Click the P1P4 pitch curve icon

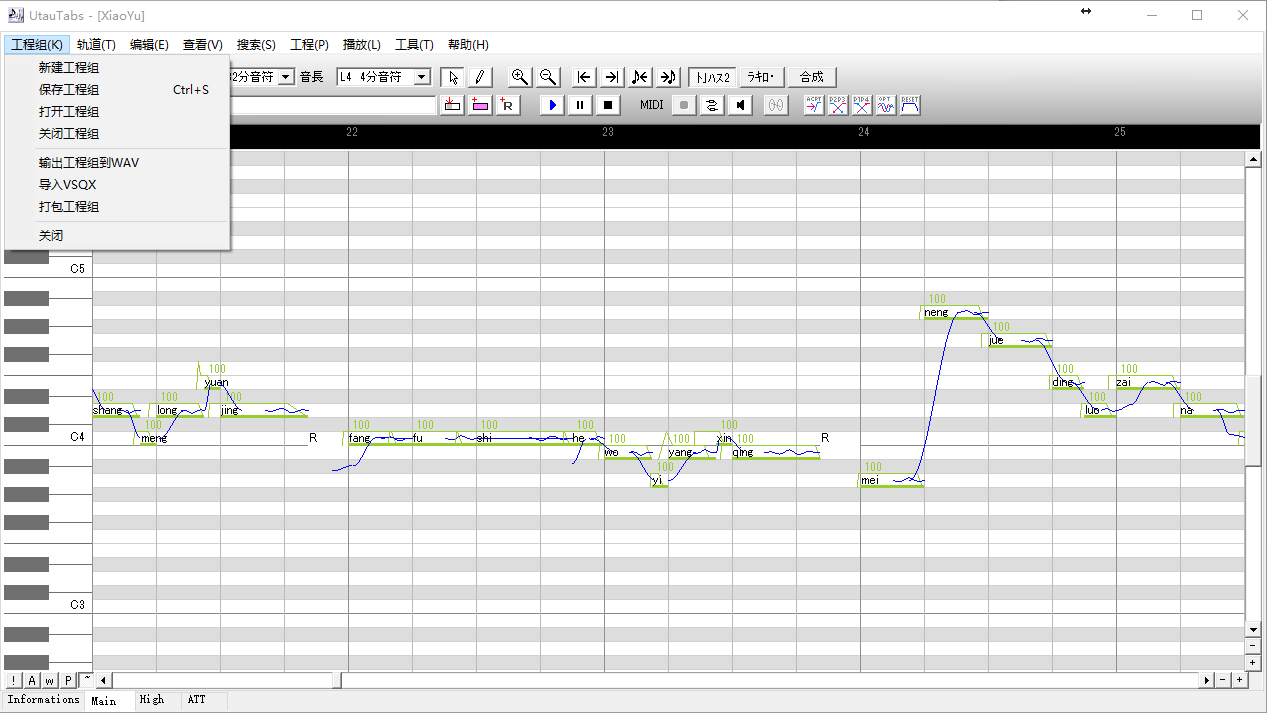[x=862, y=105]
